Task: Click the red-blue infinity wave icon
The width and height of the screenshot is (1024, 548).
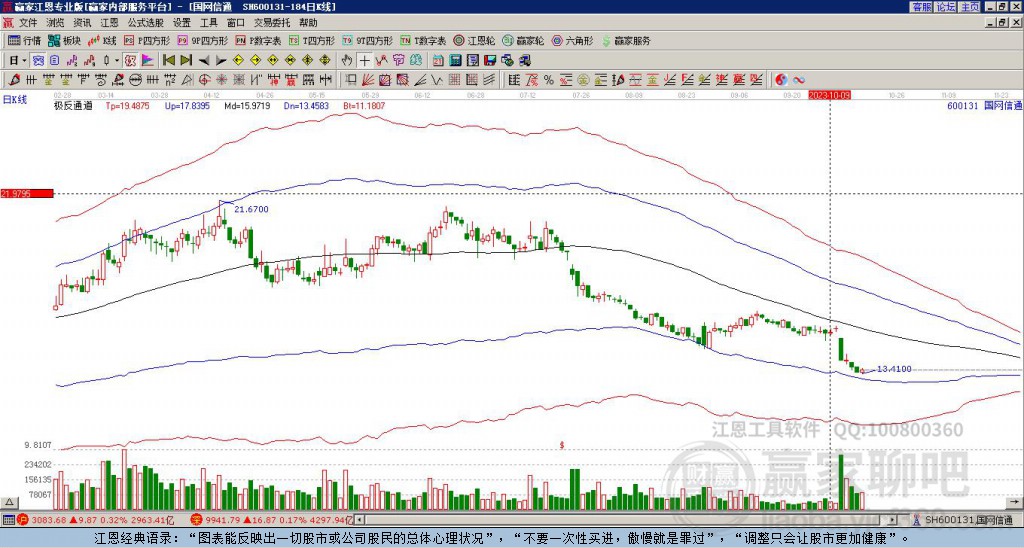Action: coord(799,80)
